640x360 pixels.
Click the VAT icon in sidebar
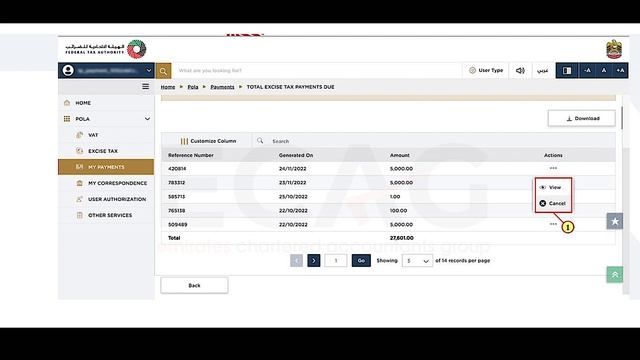(x=80, y=135)
